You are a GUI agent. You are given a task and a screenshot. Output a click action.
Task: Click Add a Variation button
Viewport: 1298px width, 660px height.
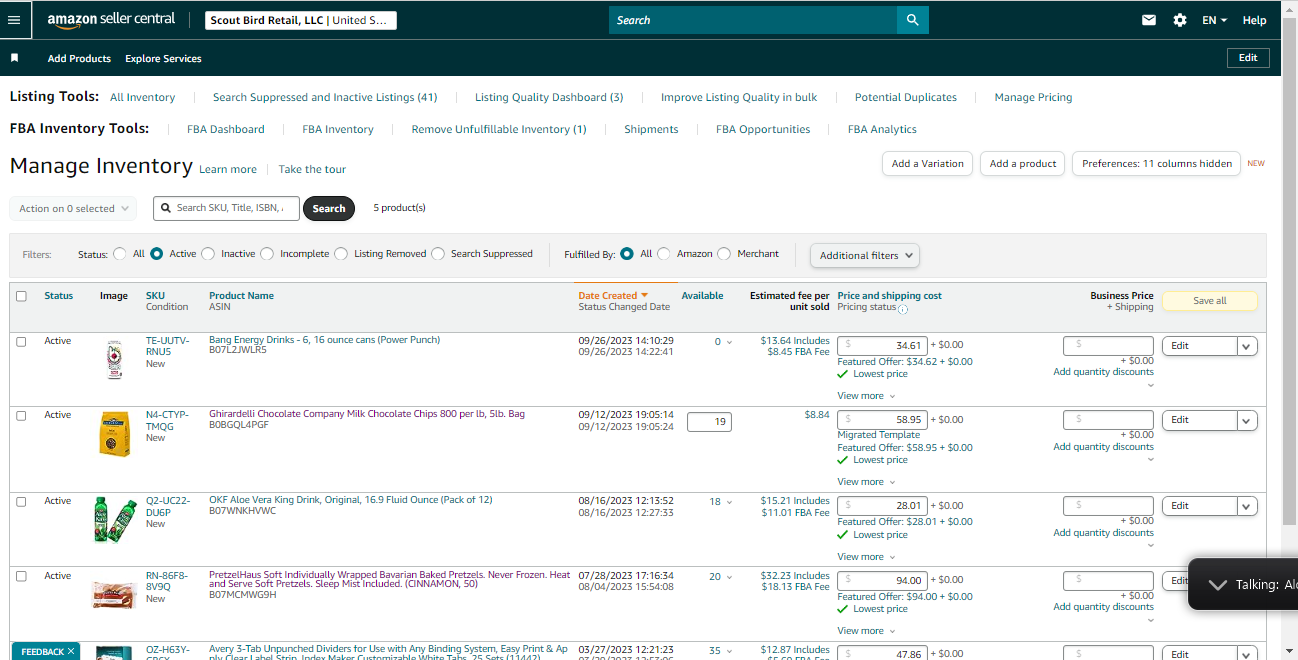(927, 164)
